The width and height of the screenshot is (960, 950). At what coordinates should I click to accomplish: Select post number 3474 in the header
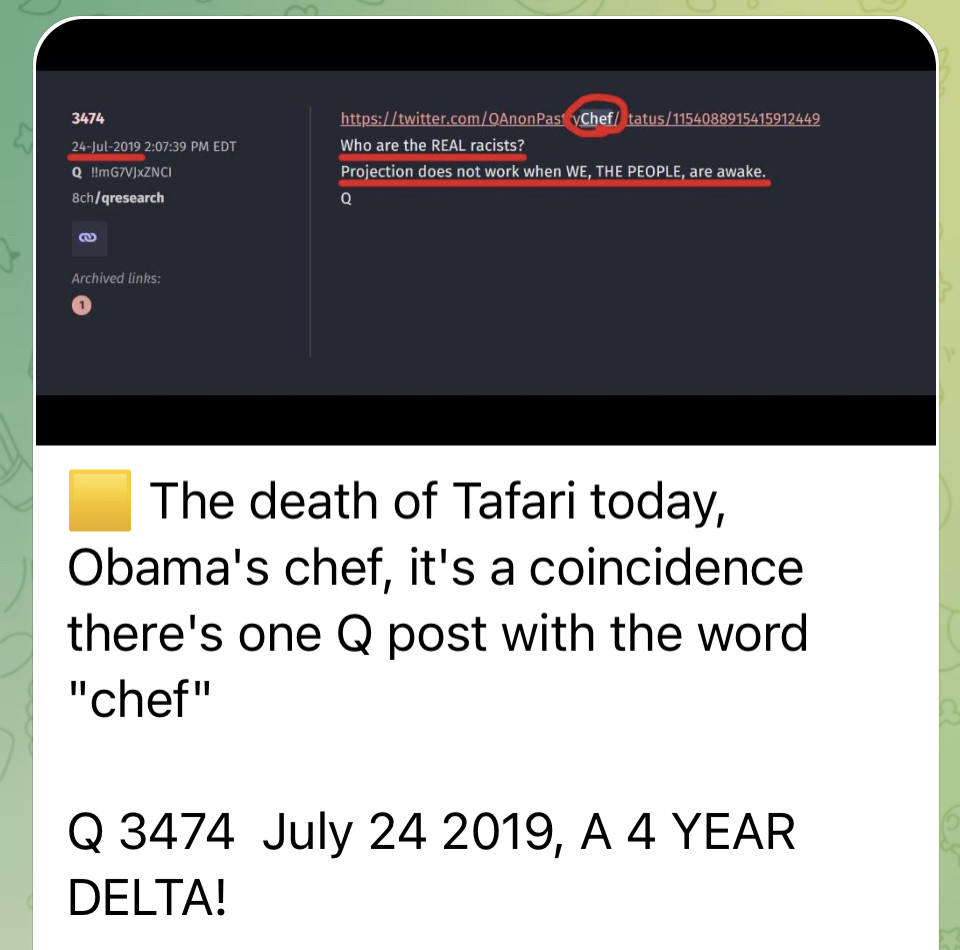[x=86, y=119]
